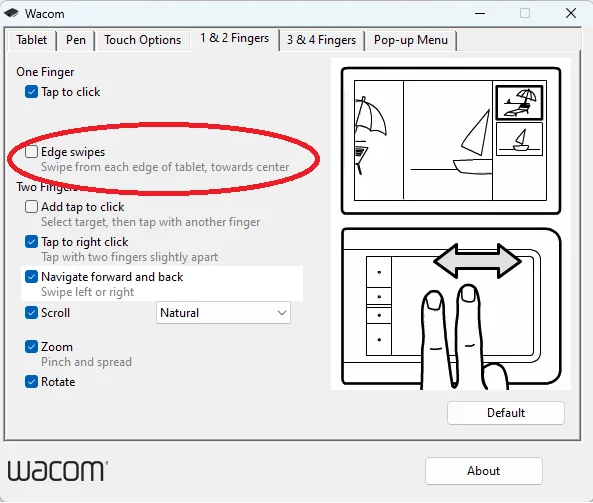
Task: Click the beach umbrella thumbnail in preview
Action: click(x=519, y=102)
